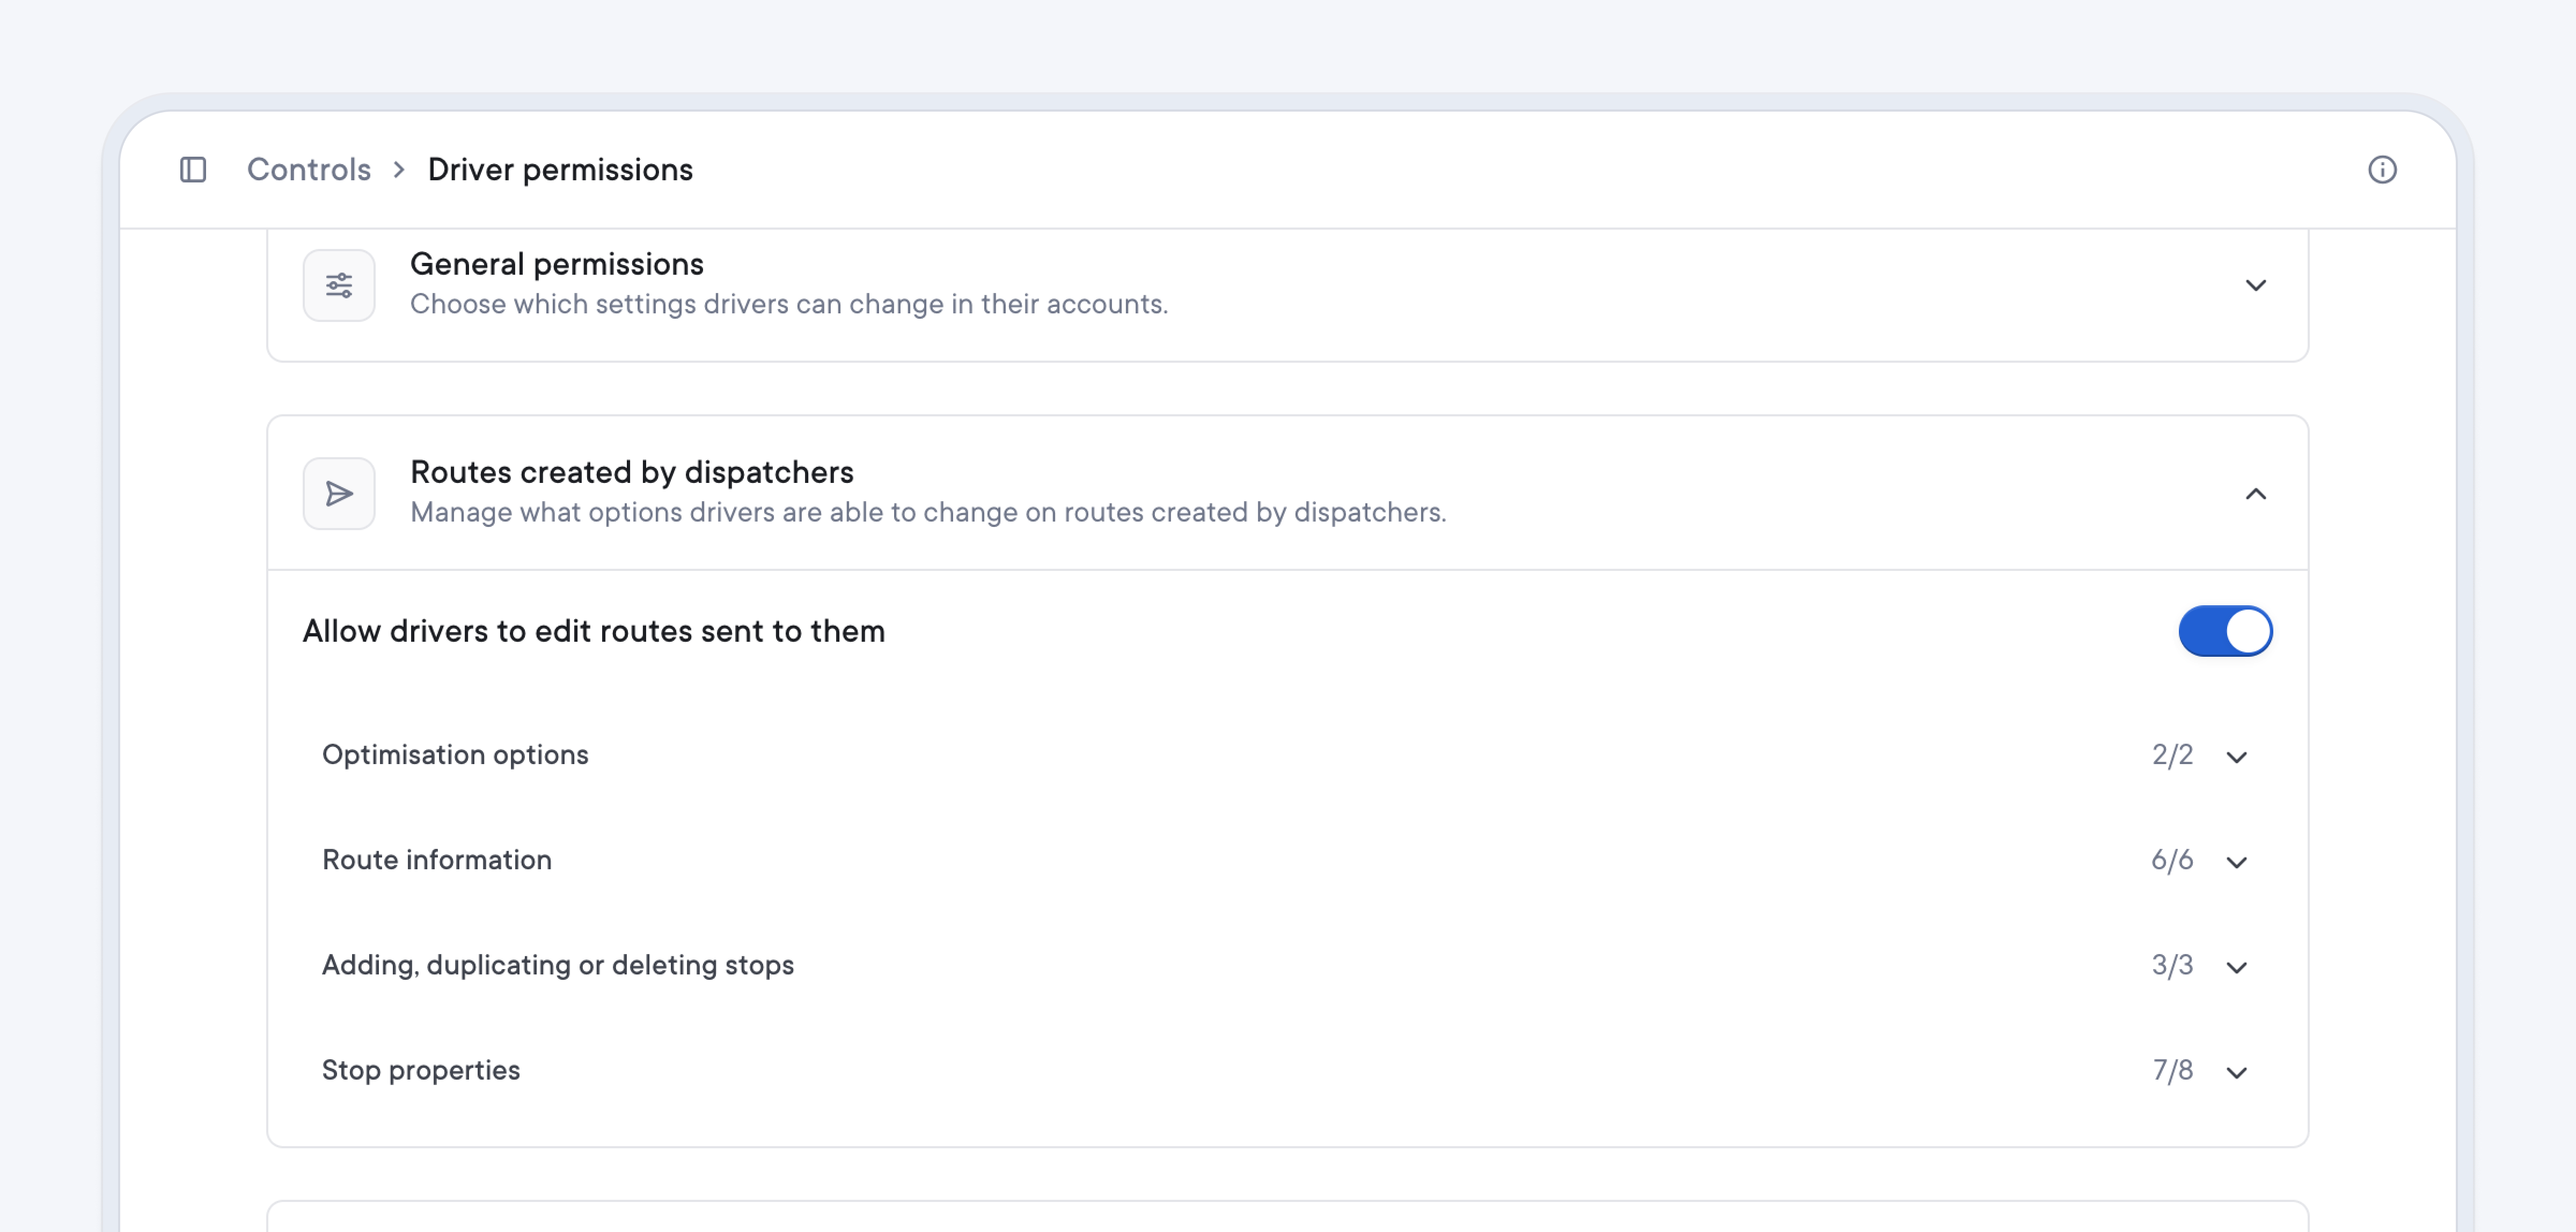The height and width of the screenshot is (1232, 2576).
Task: Go back to Controls breadcrumb
Action: click(308, 170)
